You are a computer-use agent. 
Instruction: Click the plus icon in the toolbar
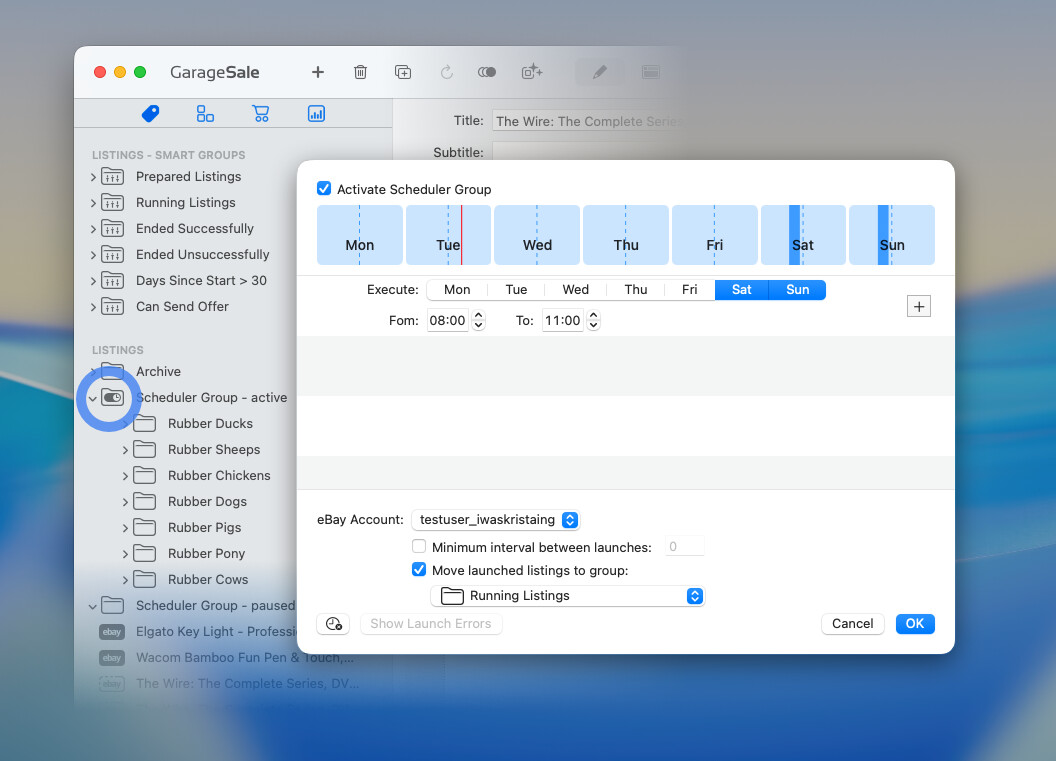tap(318, 72)
